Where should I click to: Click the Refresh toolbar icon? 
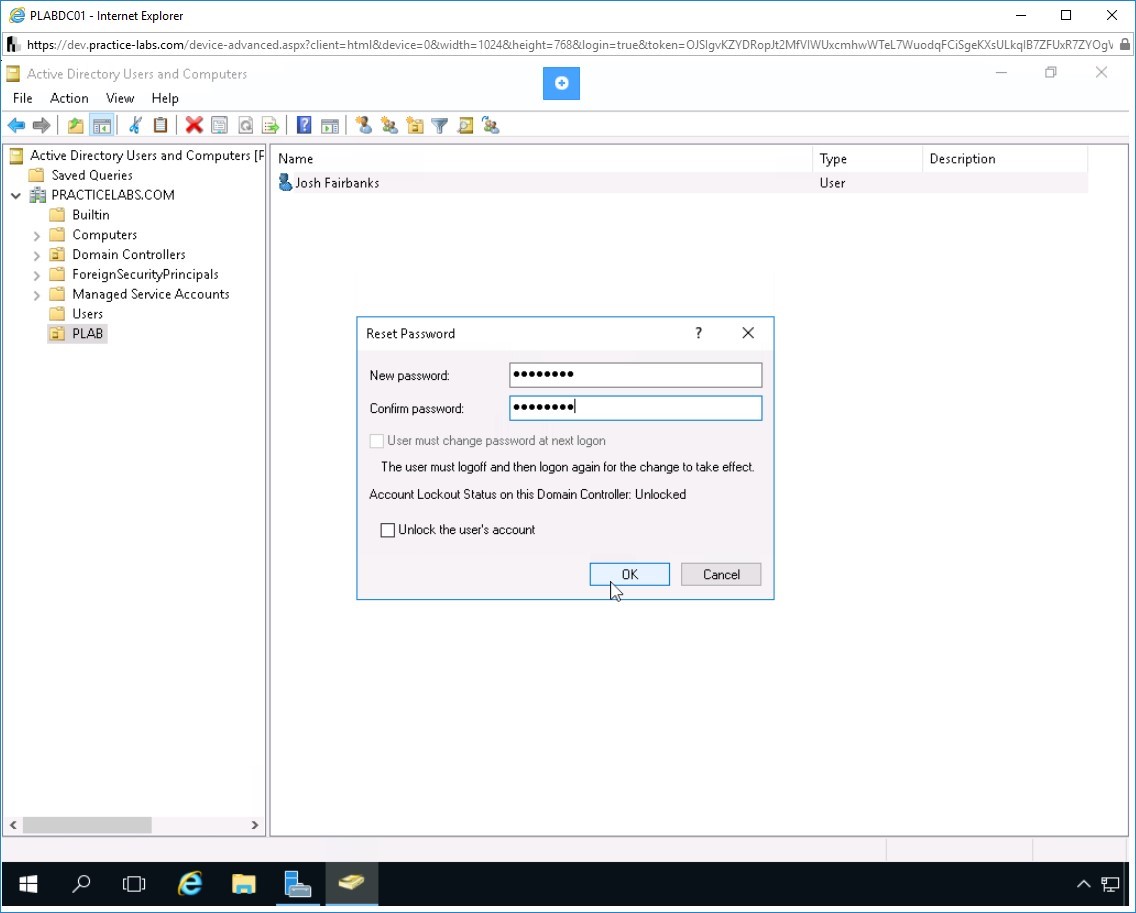coord(246,125)
